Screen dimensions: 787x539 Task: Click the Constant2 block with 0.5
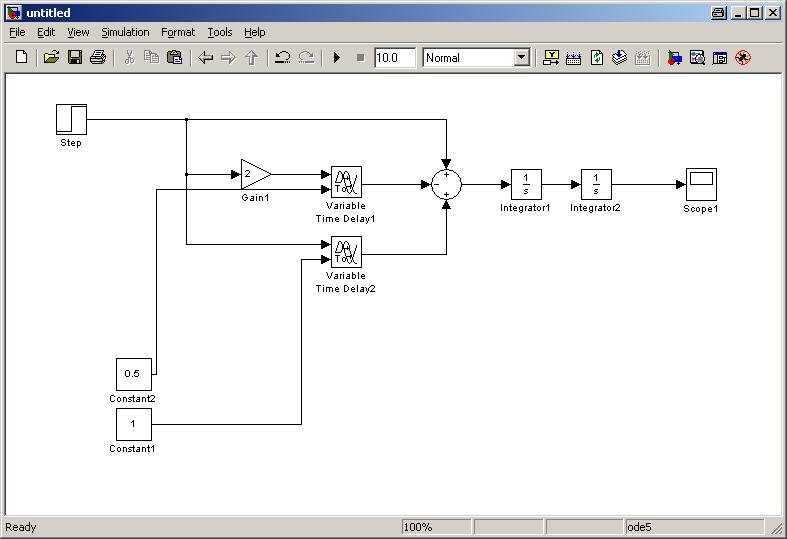pyautogui.click(x=133, y=374)
